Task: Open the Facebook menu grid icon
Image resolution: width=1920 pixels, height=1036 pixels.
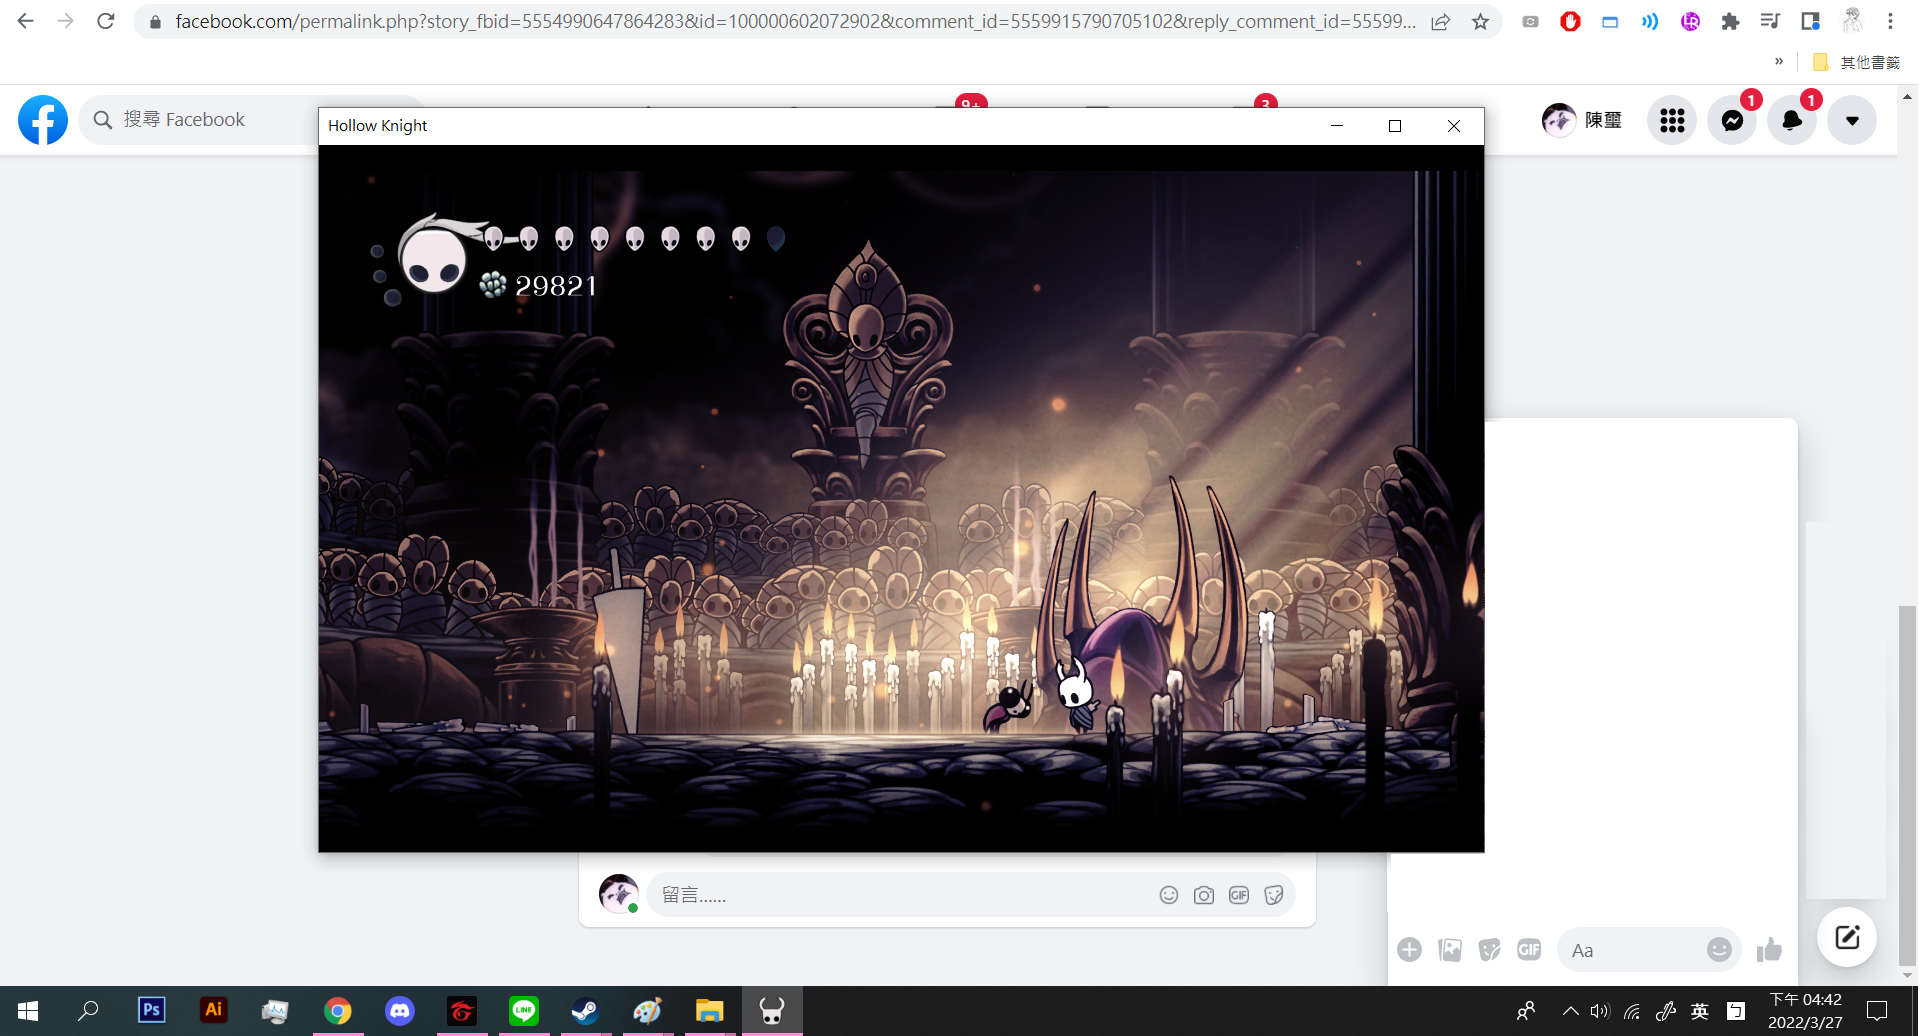Action: pyautogui.click(x=1672, y=120)
